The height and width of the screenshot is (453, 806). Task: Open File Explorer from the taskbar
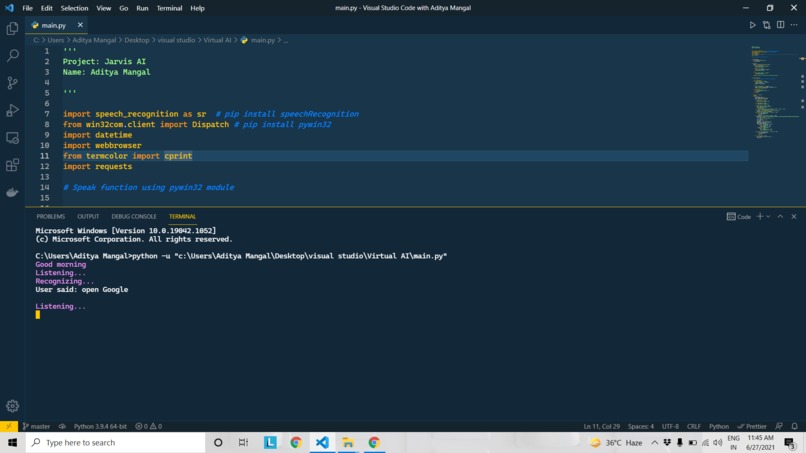click(x=348, y=442)
